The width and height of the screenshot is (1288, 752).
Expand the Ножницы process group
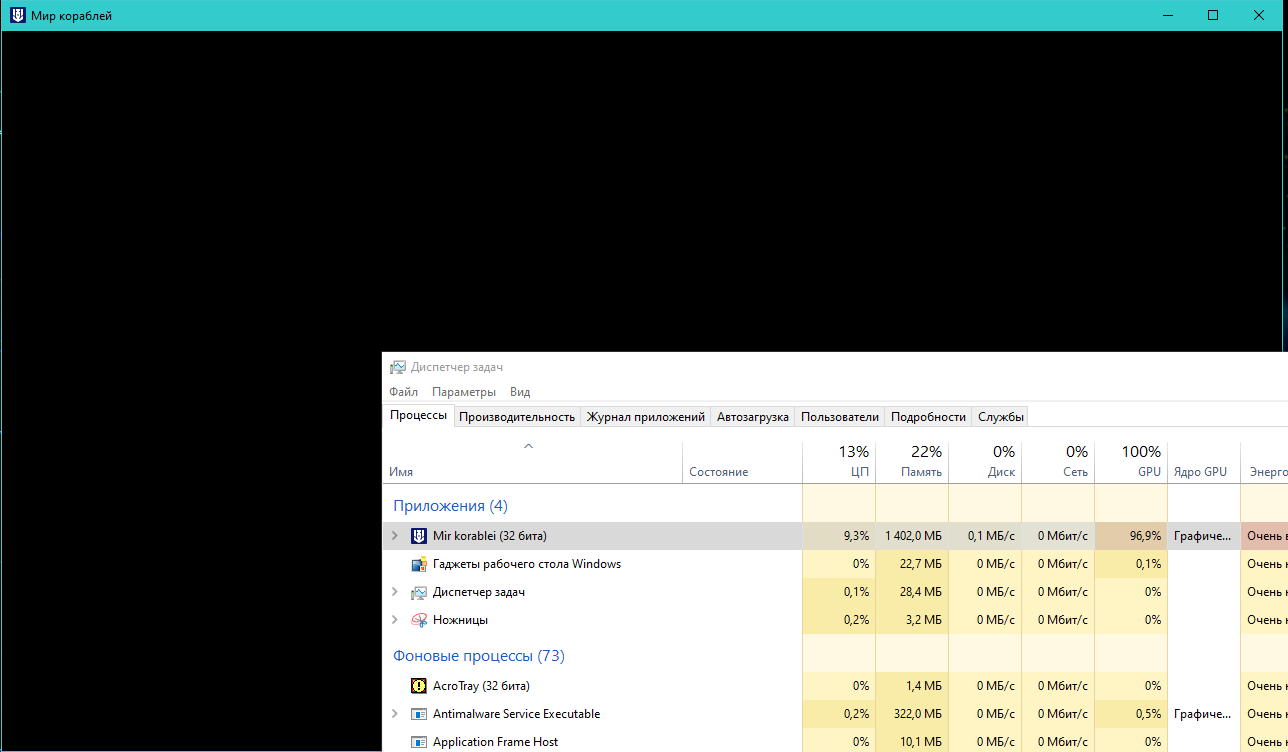click(x=395, y=620)
